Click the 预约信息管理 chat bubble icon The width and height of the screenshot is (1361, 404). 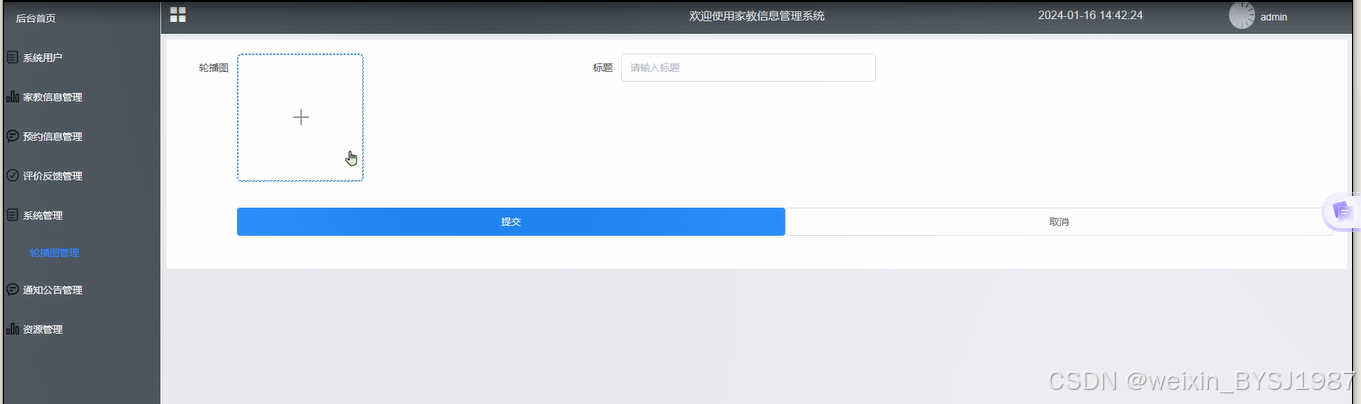click(x=12, y=136)
